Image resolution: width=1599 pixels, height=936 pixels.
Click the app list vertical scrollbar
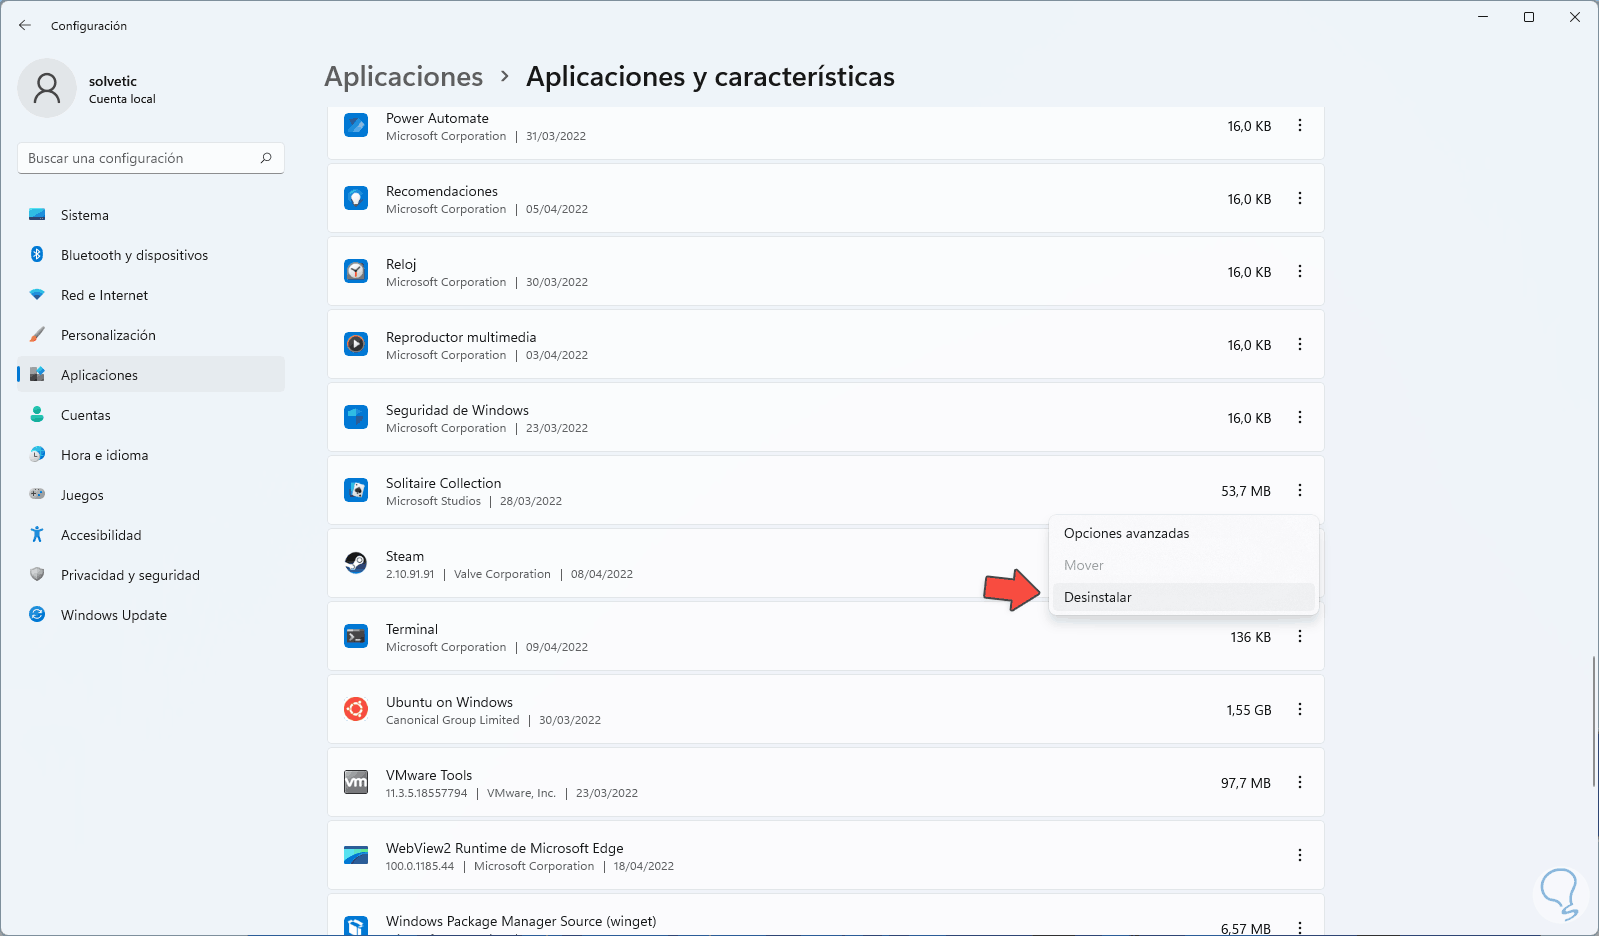pos(1593,720)
